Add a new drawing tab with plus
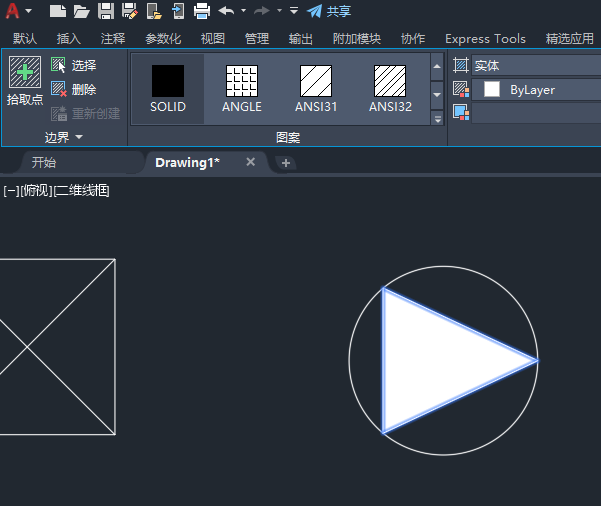The image size is (601, 506). (286, 162)
